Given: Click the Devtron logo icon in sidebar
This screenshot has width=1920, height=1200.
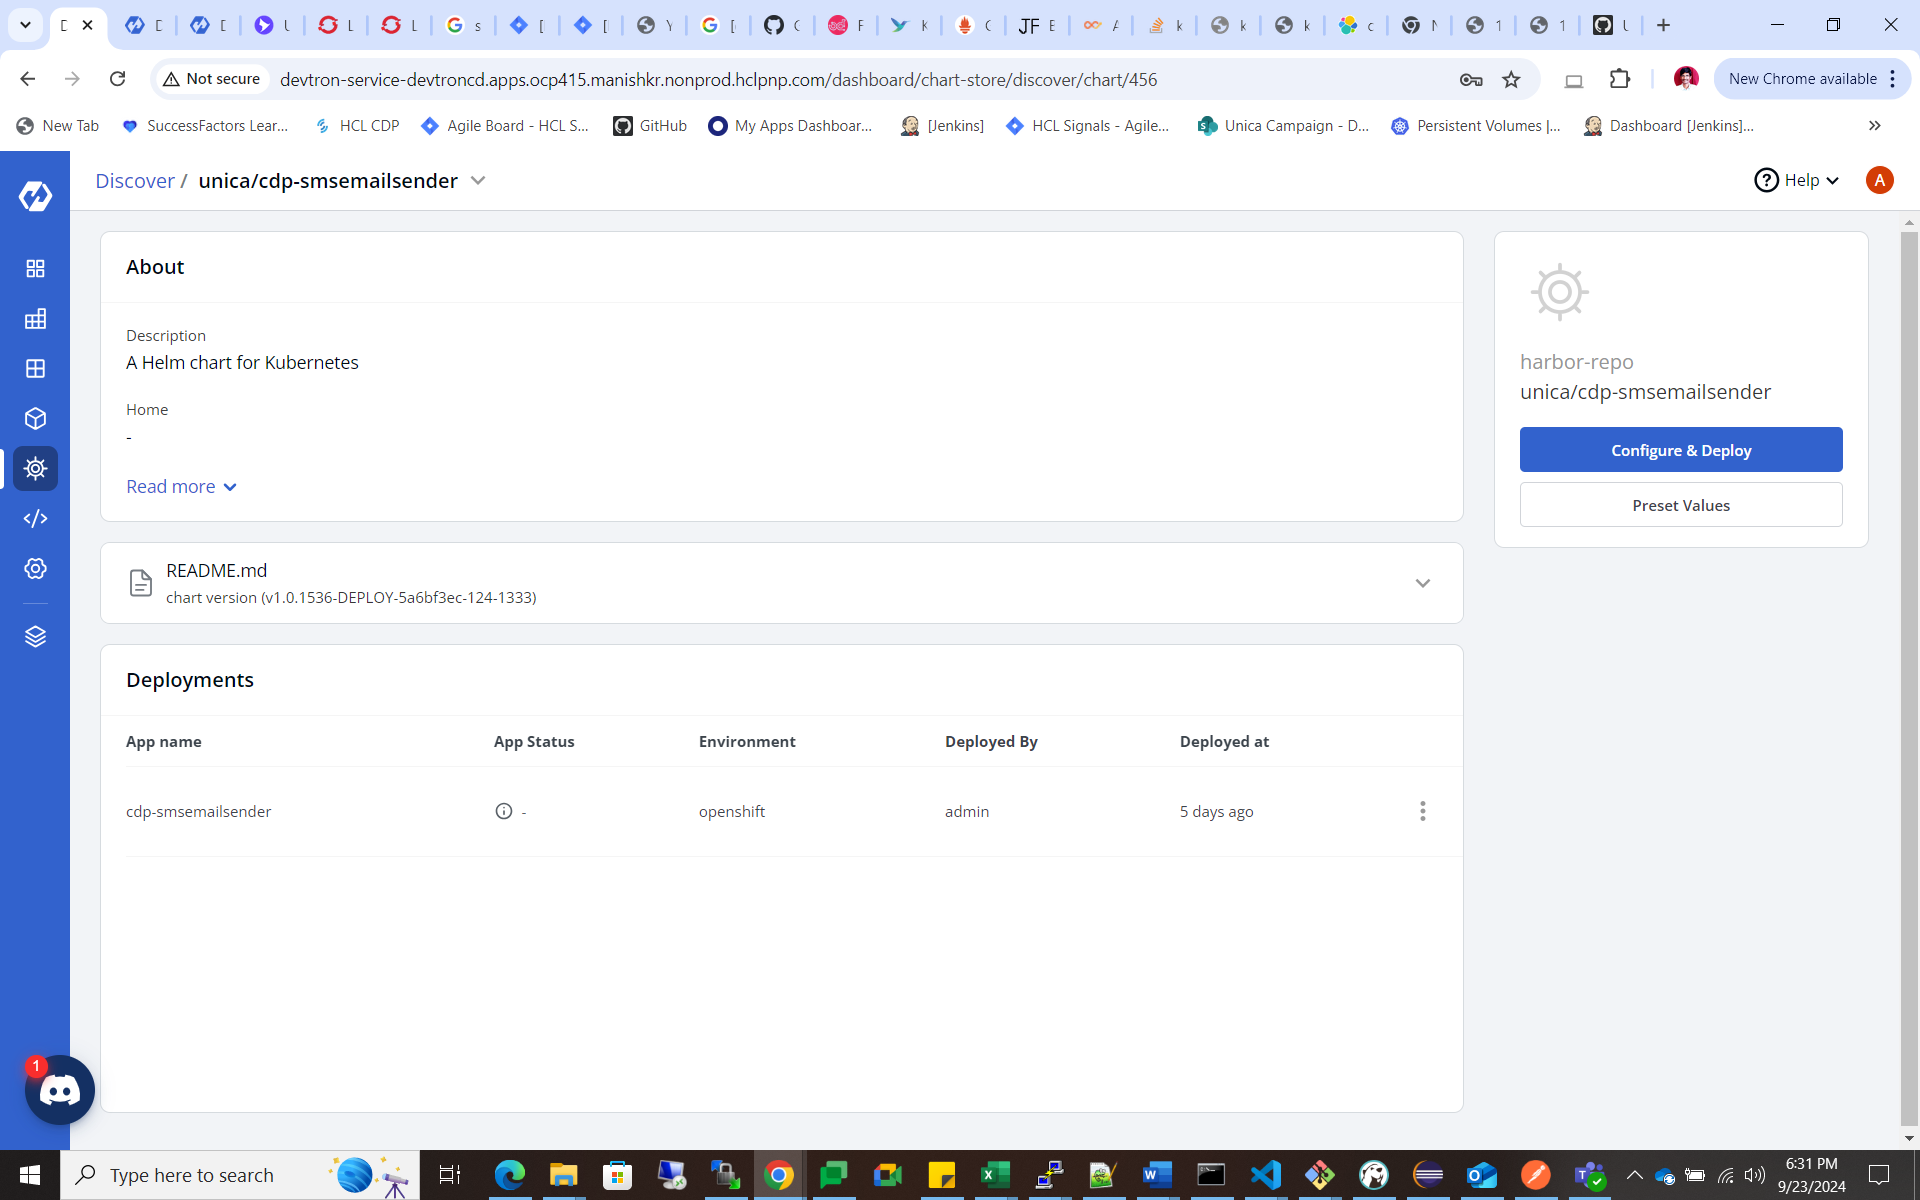Looking at the screenshot, I should (x=35, y=196).
